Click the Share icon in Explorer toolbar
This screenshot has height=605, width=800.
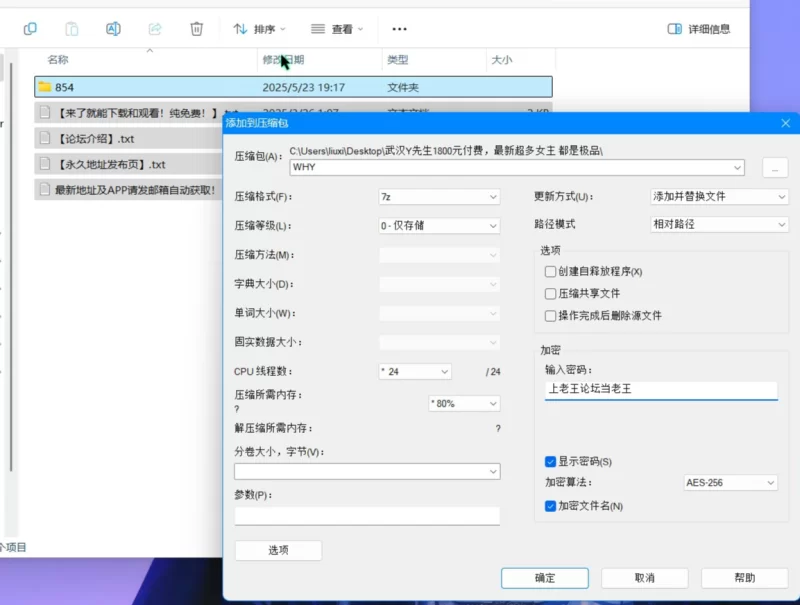click(155, 29)
